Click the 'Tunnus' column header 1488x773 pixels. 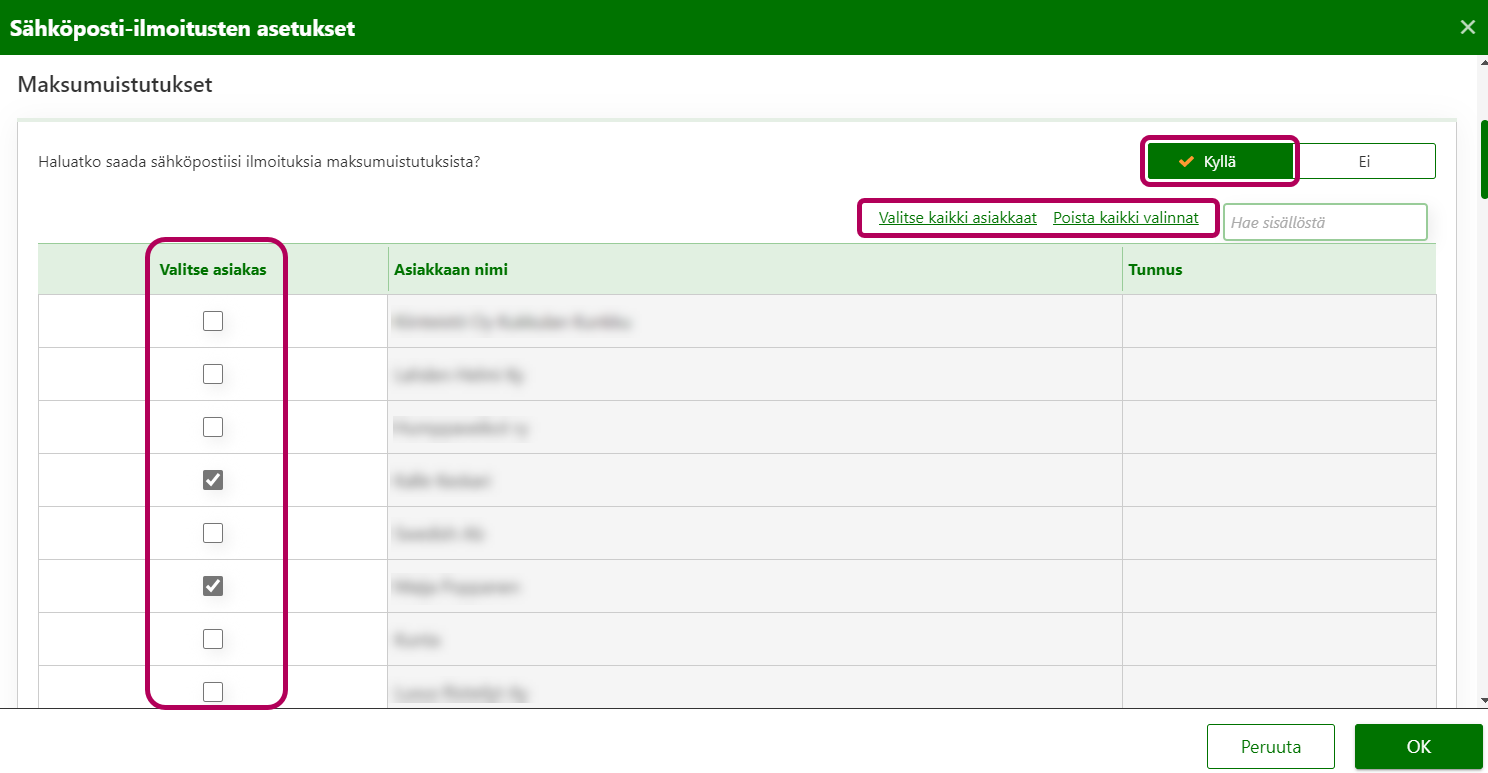(x=1155, y=270)
